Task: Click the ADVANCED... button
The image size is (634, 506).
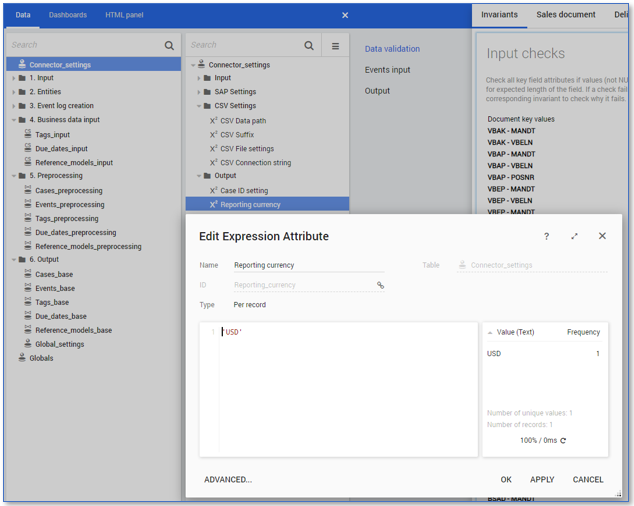Action: click(228, 479)
